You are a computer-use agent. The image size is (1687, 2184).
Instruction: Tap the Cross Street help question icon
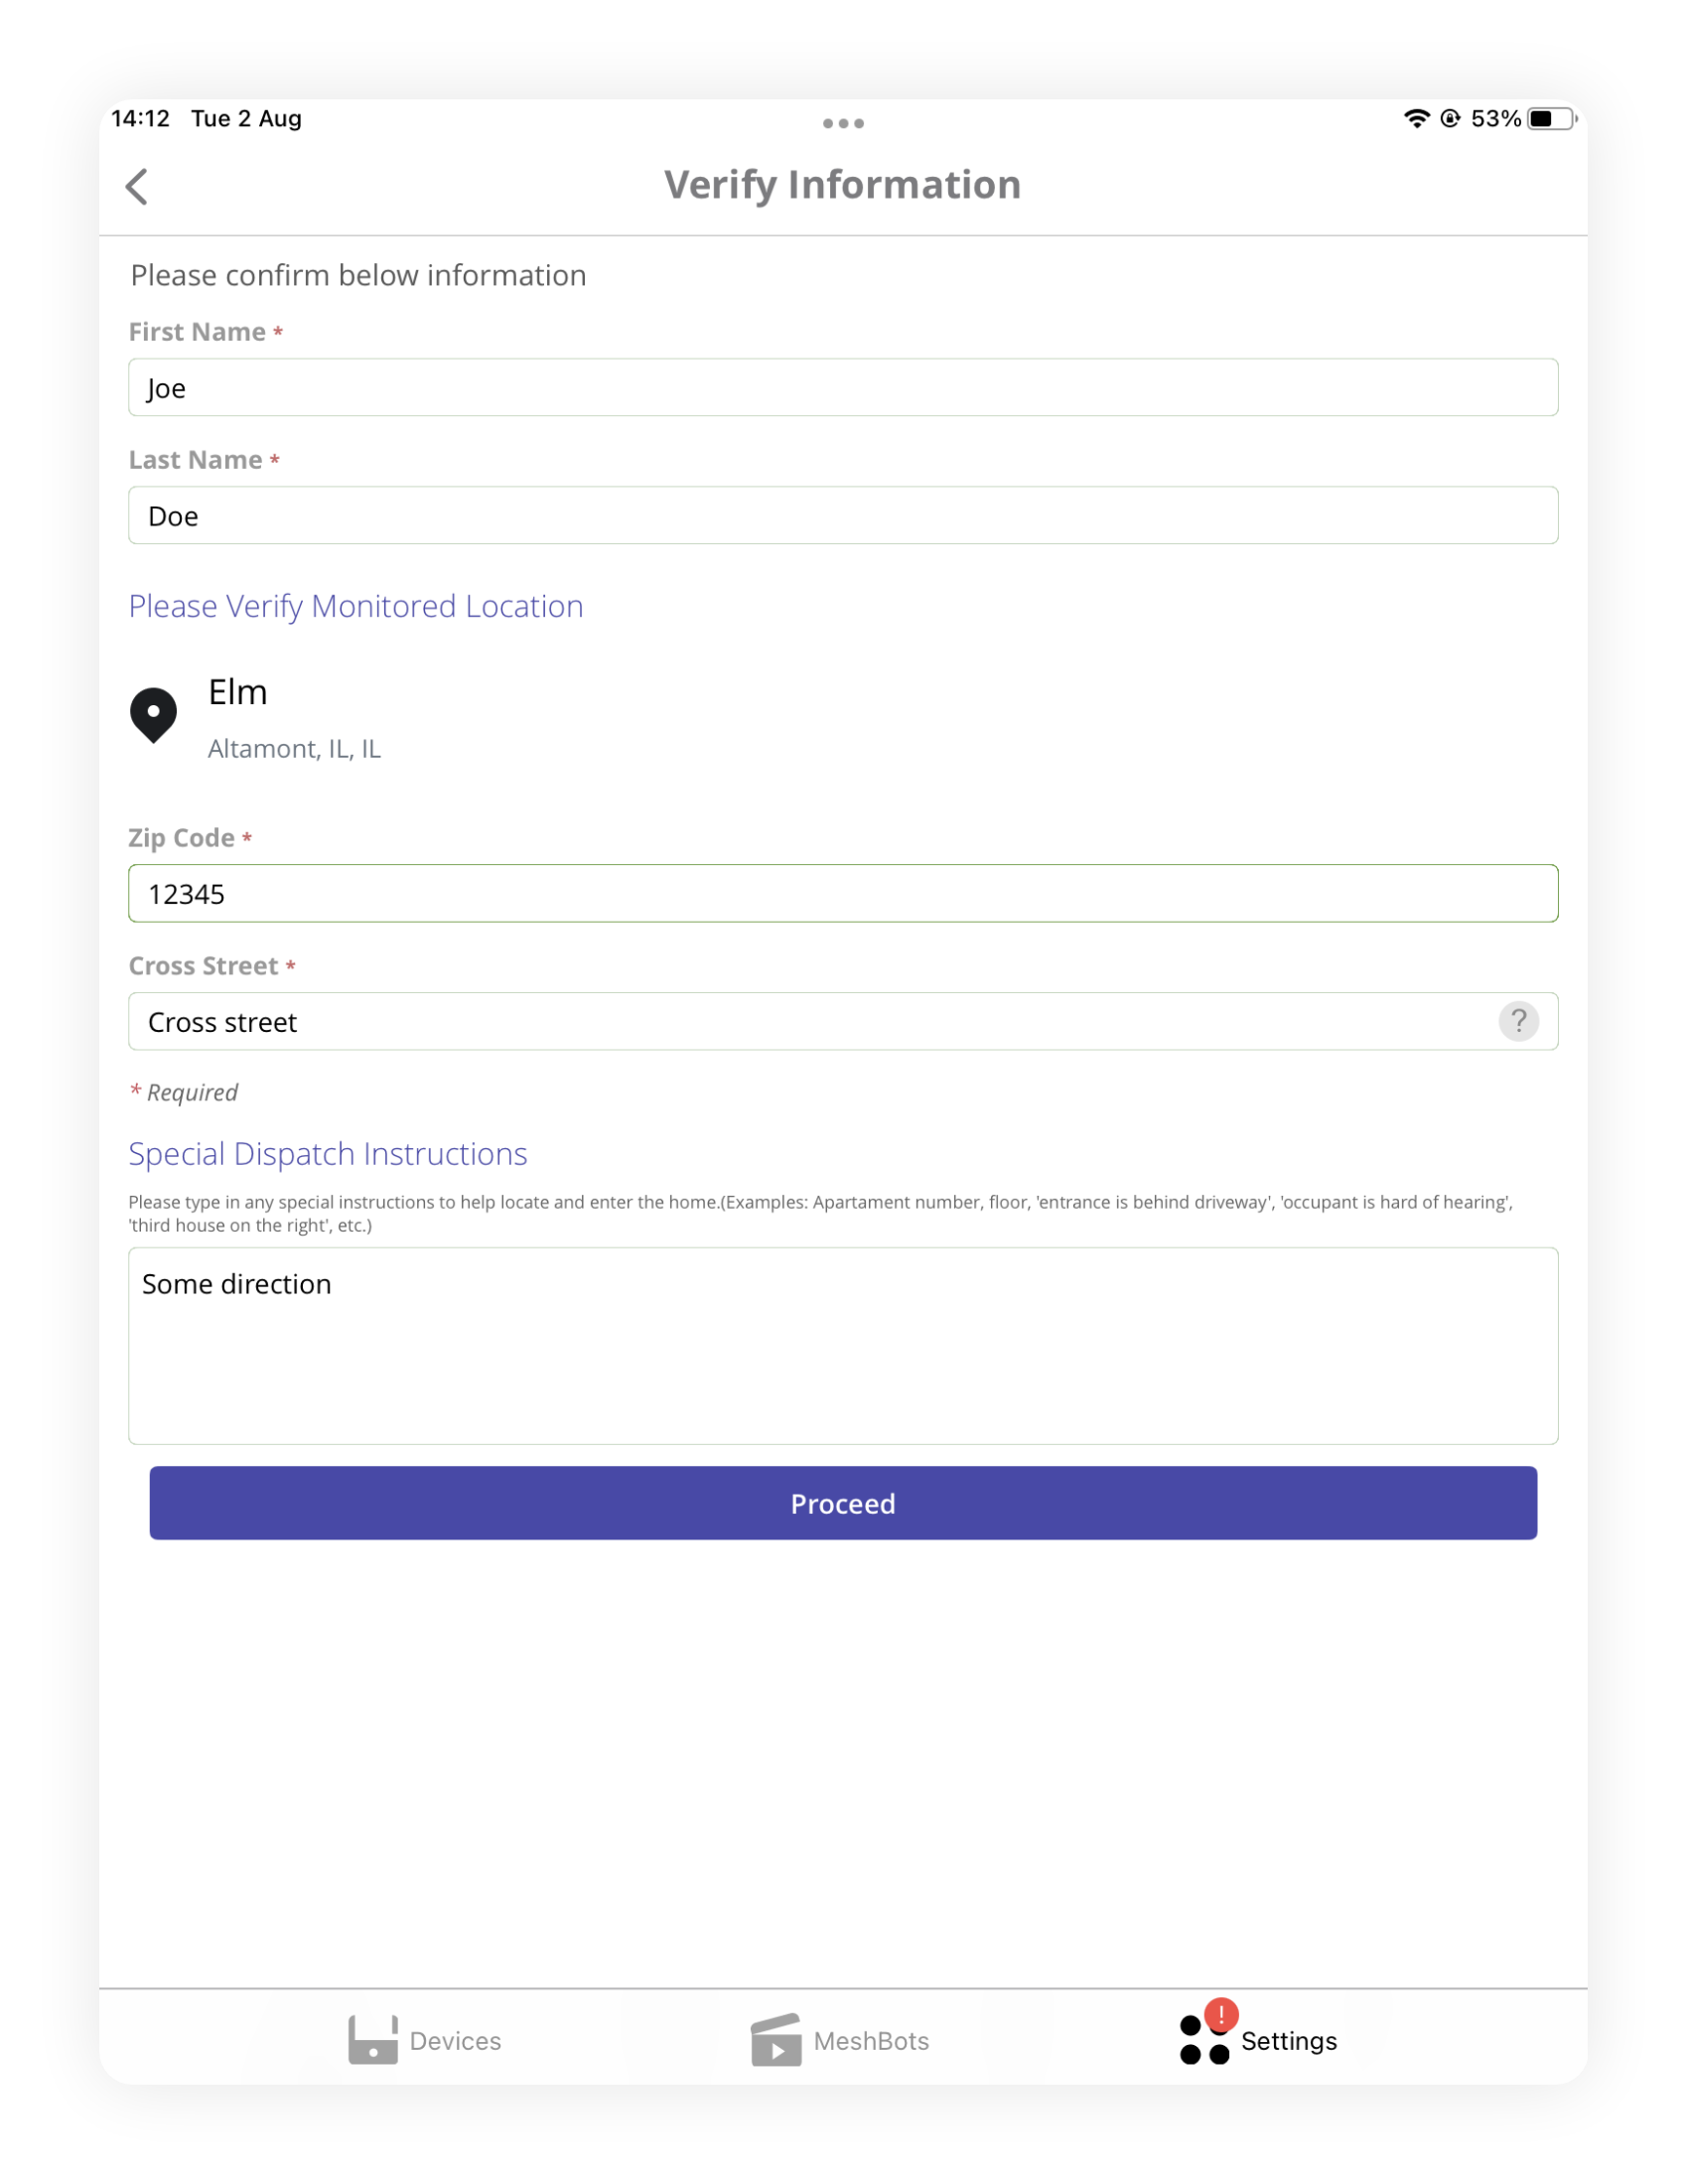[1518, 1021]
